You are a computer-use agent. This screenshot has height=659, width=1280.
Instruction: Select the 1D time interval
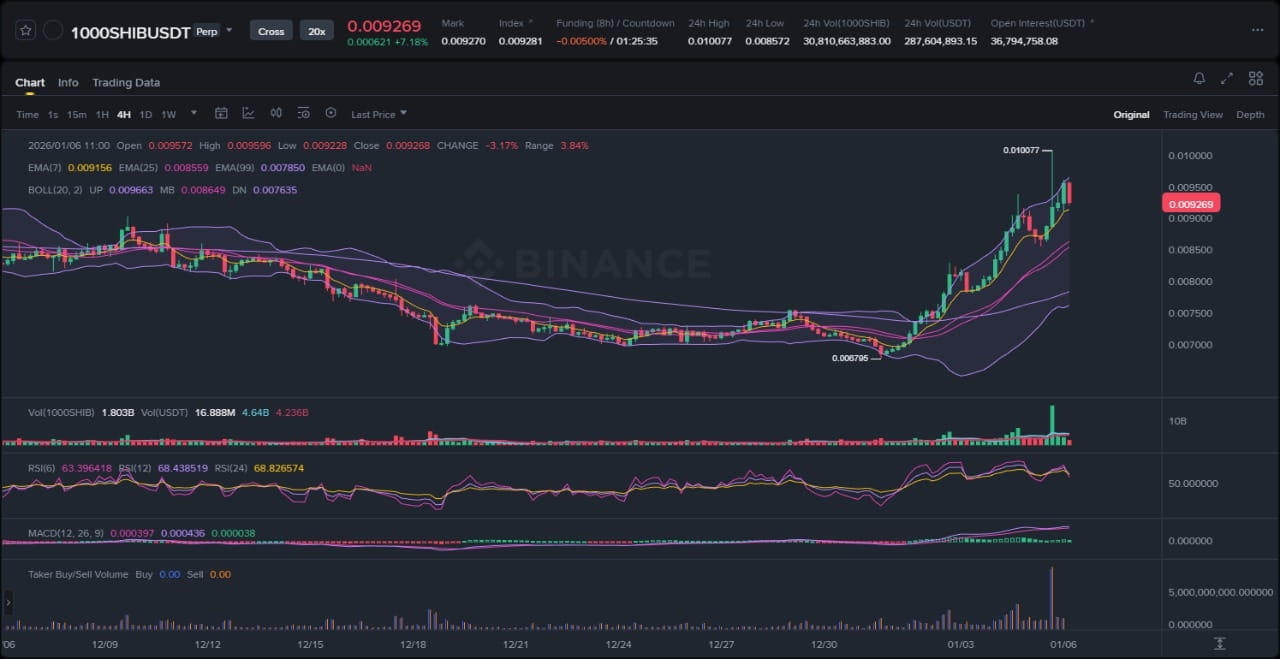146,115
